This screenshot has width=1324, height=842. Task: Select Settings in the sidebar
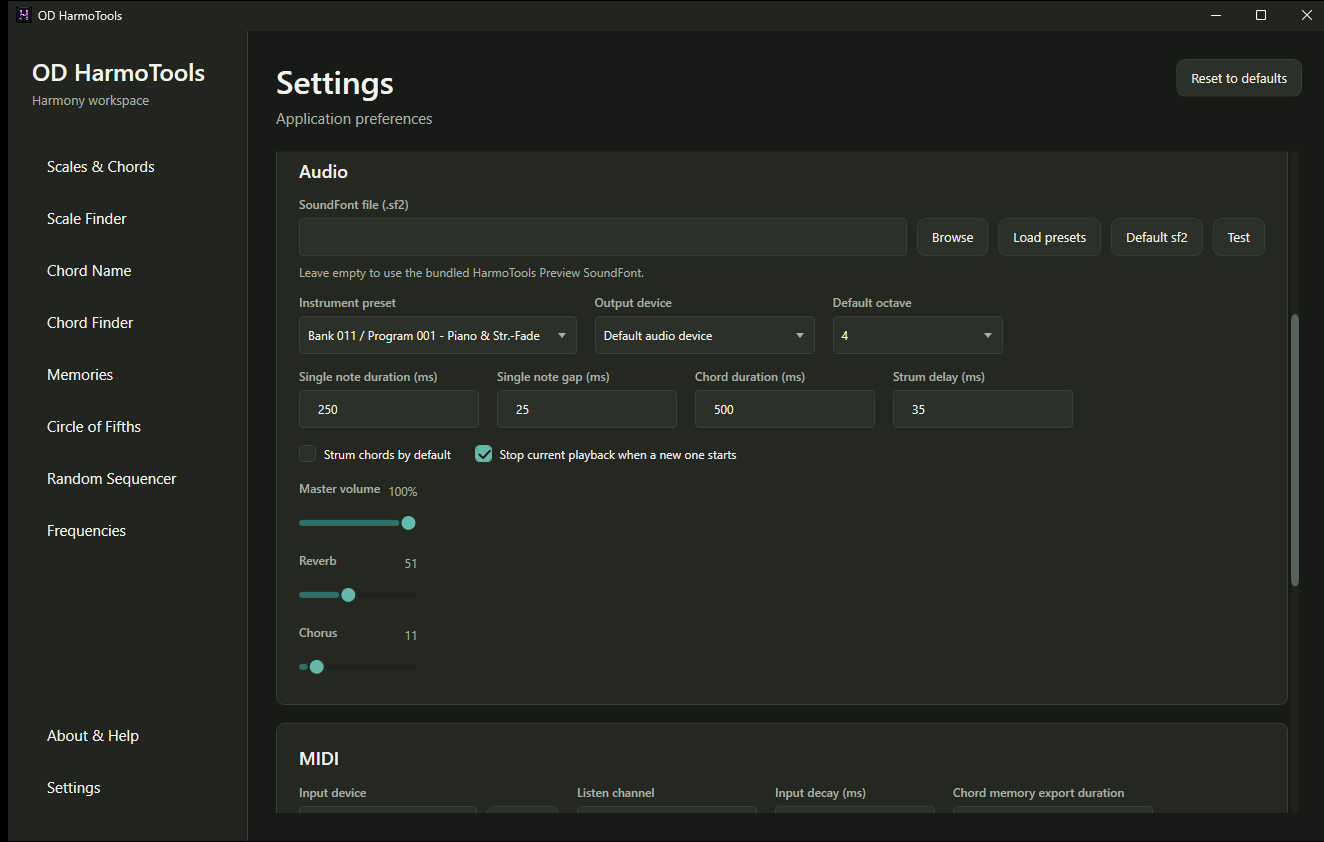pos(74,788)
